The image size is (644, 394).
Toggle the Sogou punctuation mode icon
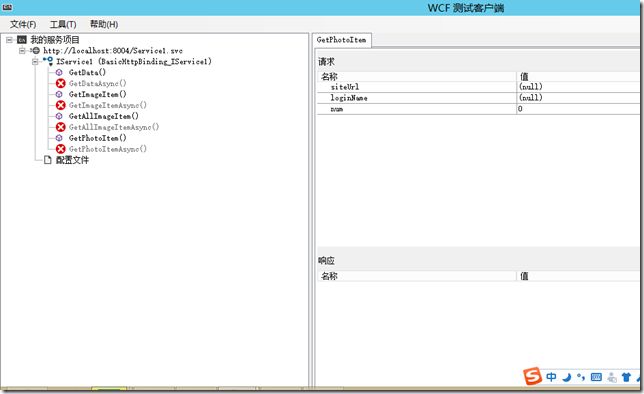coord(581,377)
